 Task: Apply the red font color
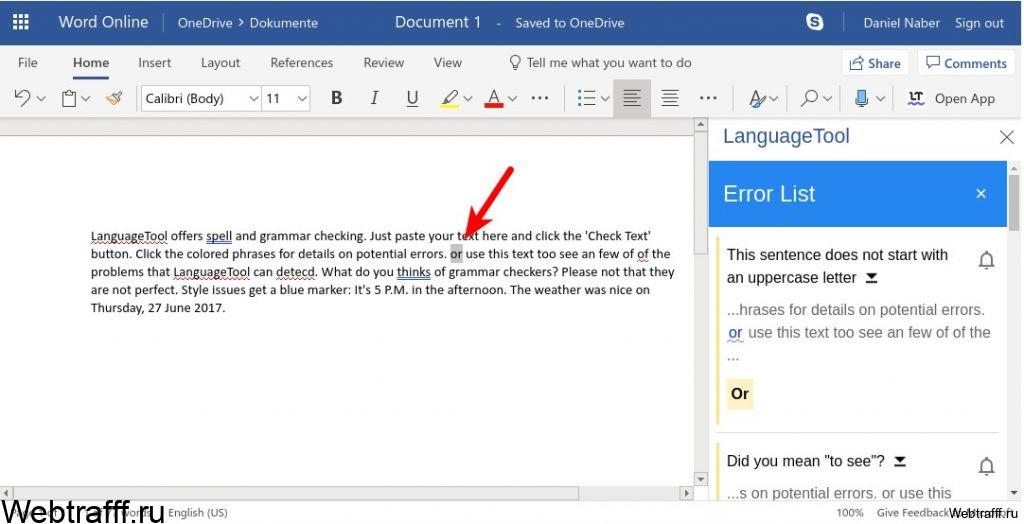point(494,99)
